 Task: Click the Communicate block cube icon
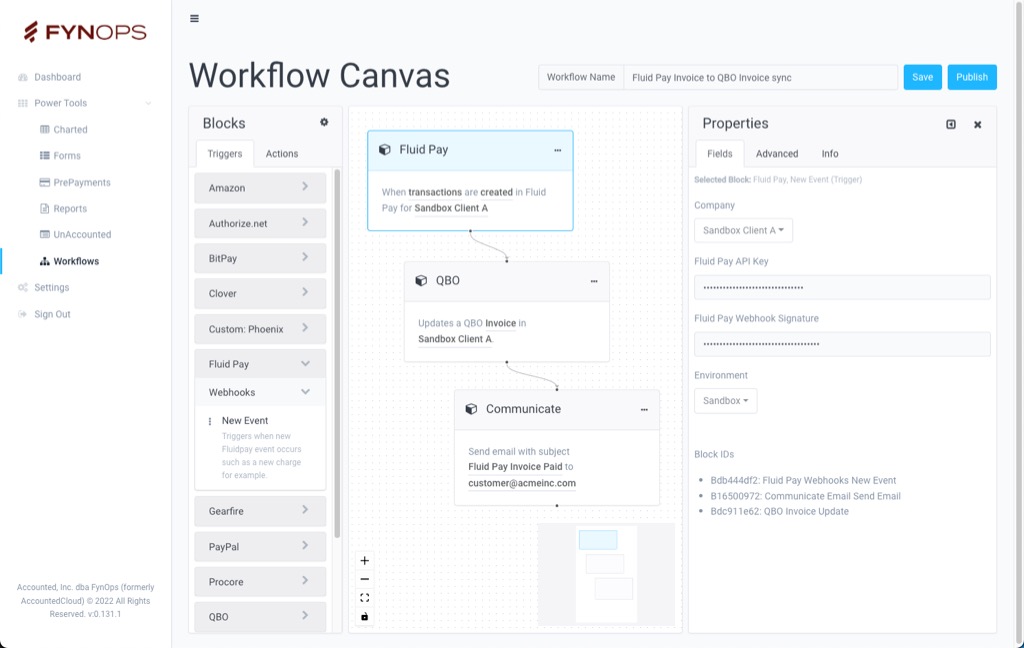tap(471, 409)
